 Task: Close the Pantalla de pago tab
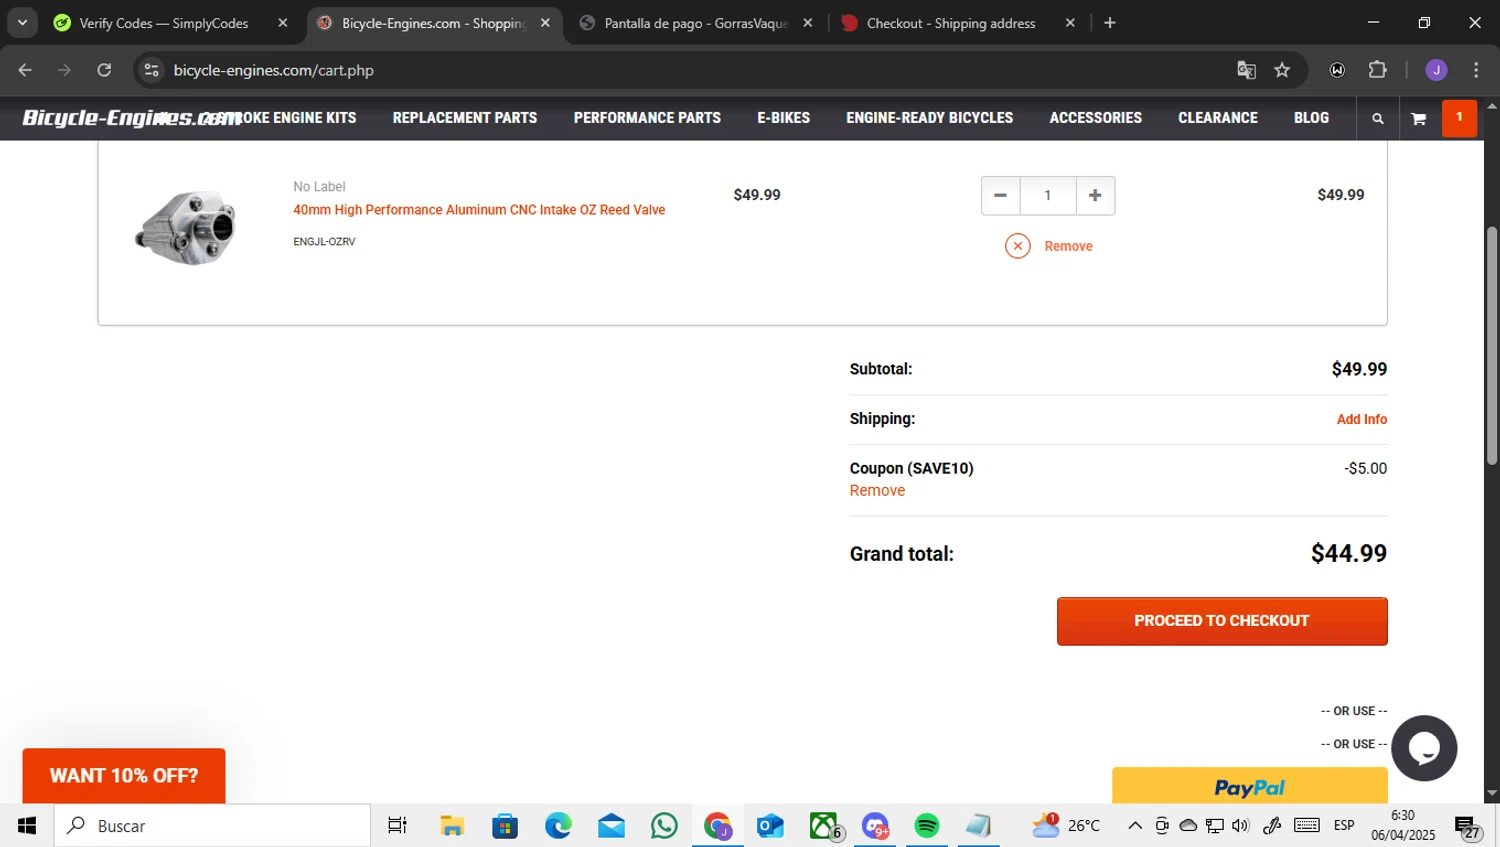[808, 23]
